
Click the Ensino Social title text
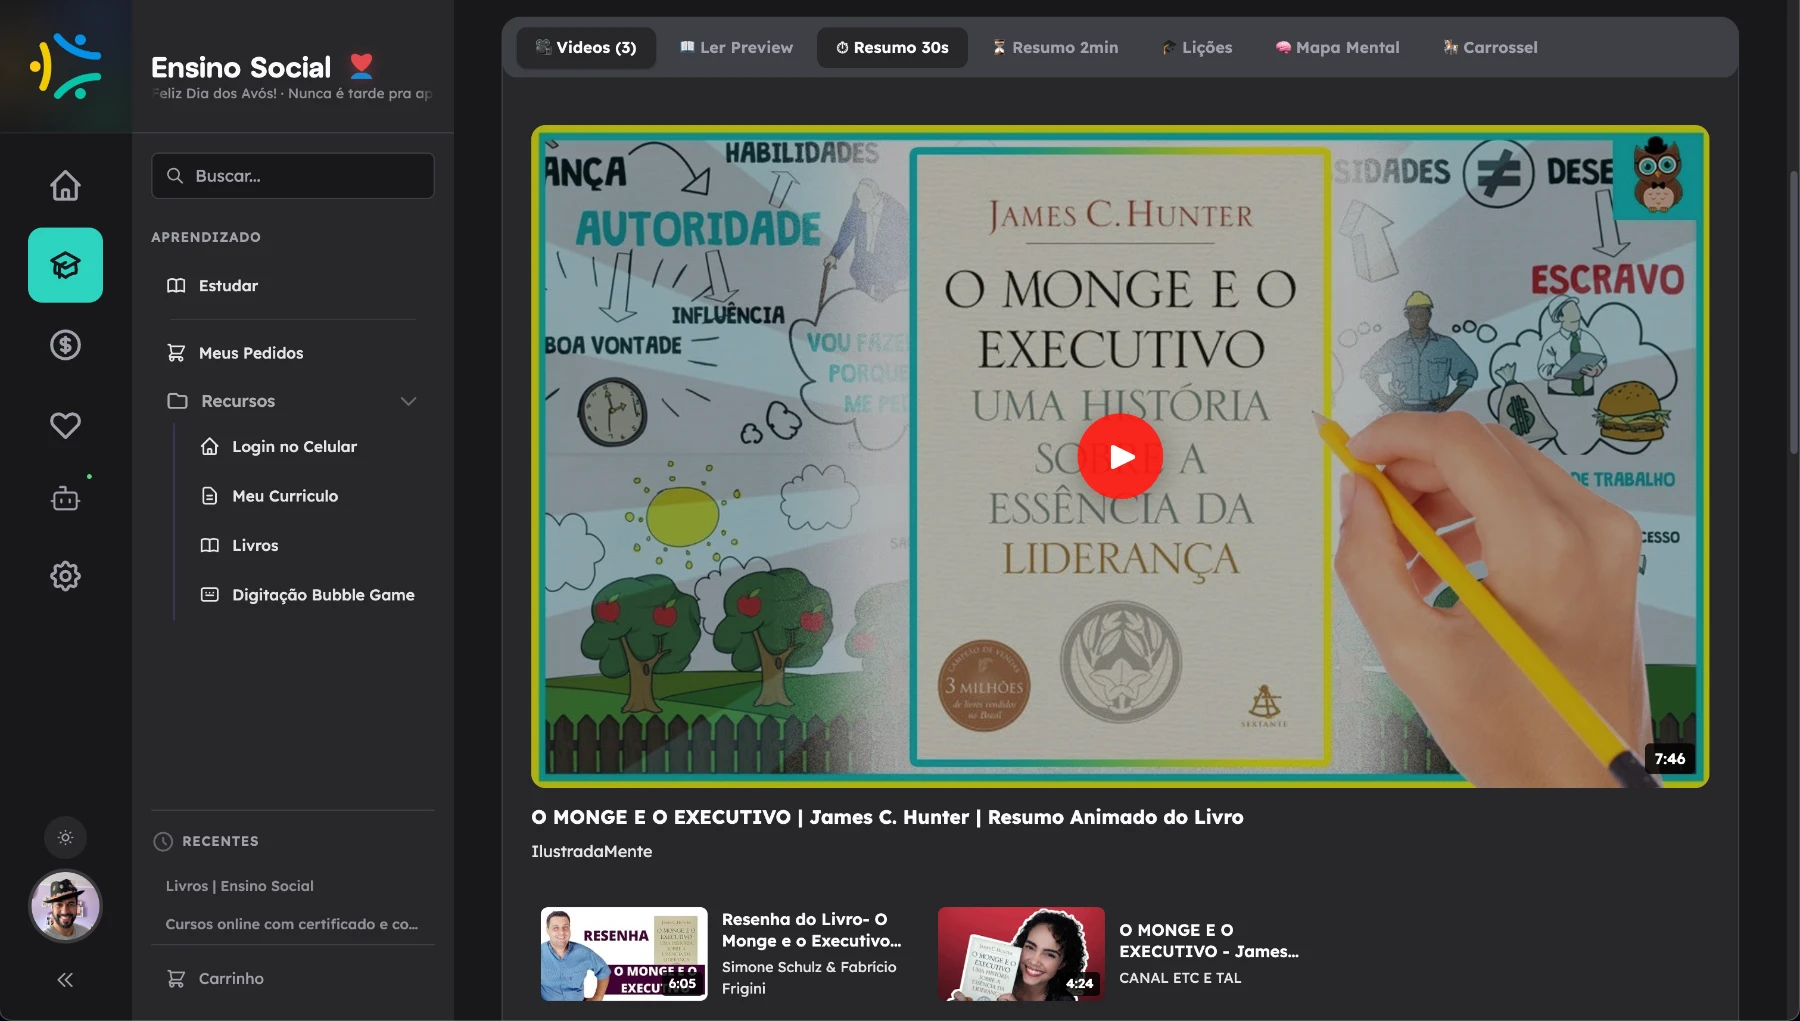241,67
